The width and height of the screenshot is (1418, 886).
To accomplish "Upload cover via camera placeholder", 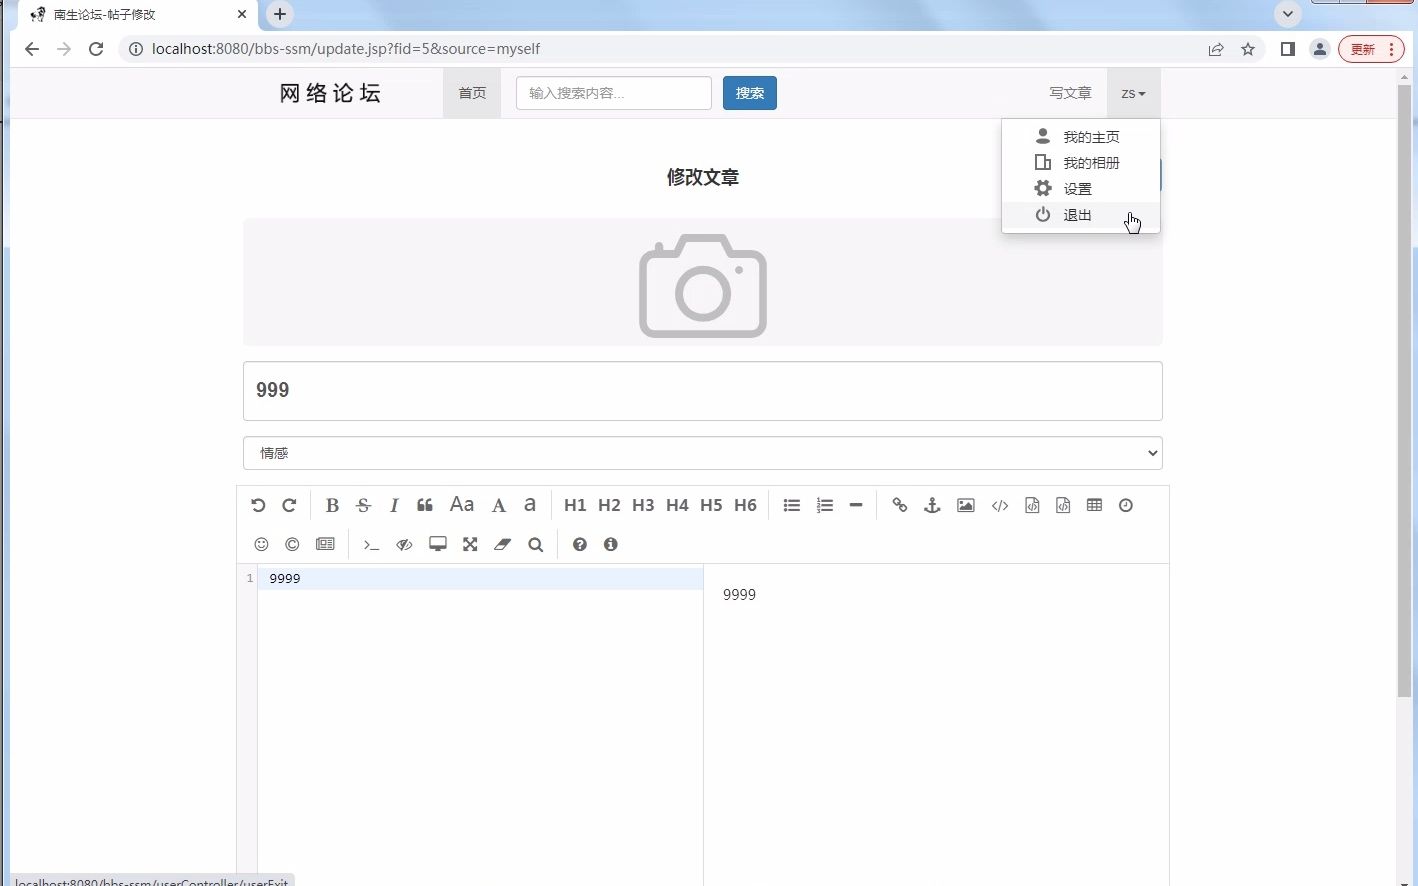I will click(703, 285).
